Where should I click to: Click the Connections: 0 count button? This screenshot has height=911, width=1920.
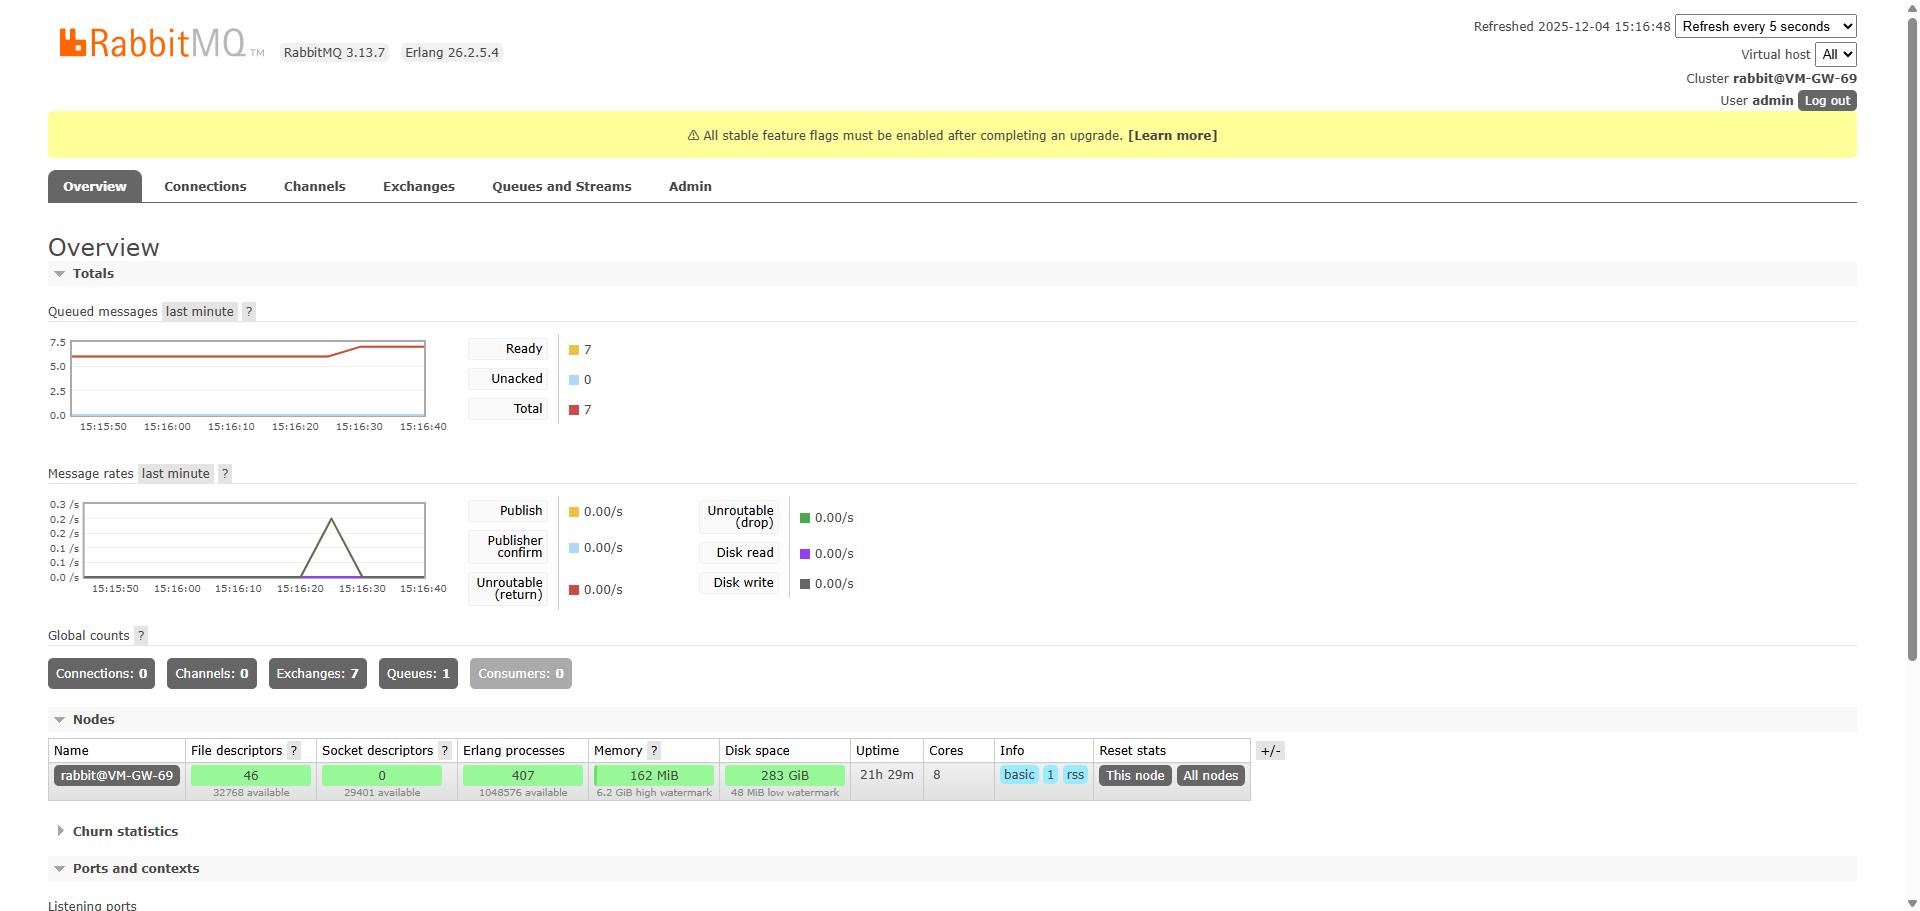(101, 674)
